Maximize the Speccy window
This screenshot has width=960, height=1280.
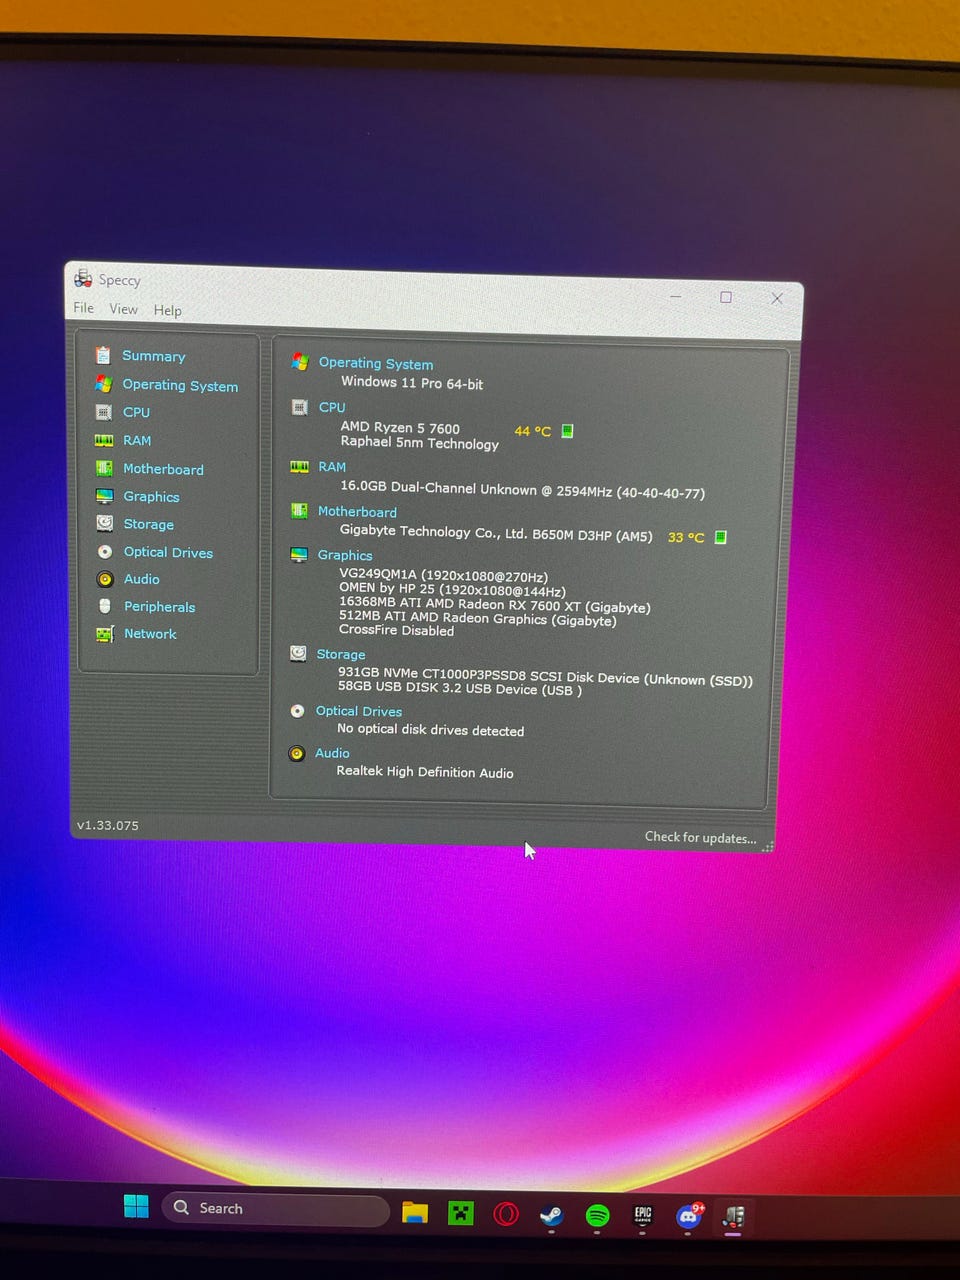726,297
